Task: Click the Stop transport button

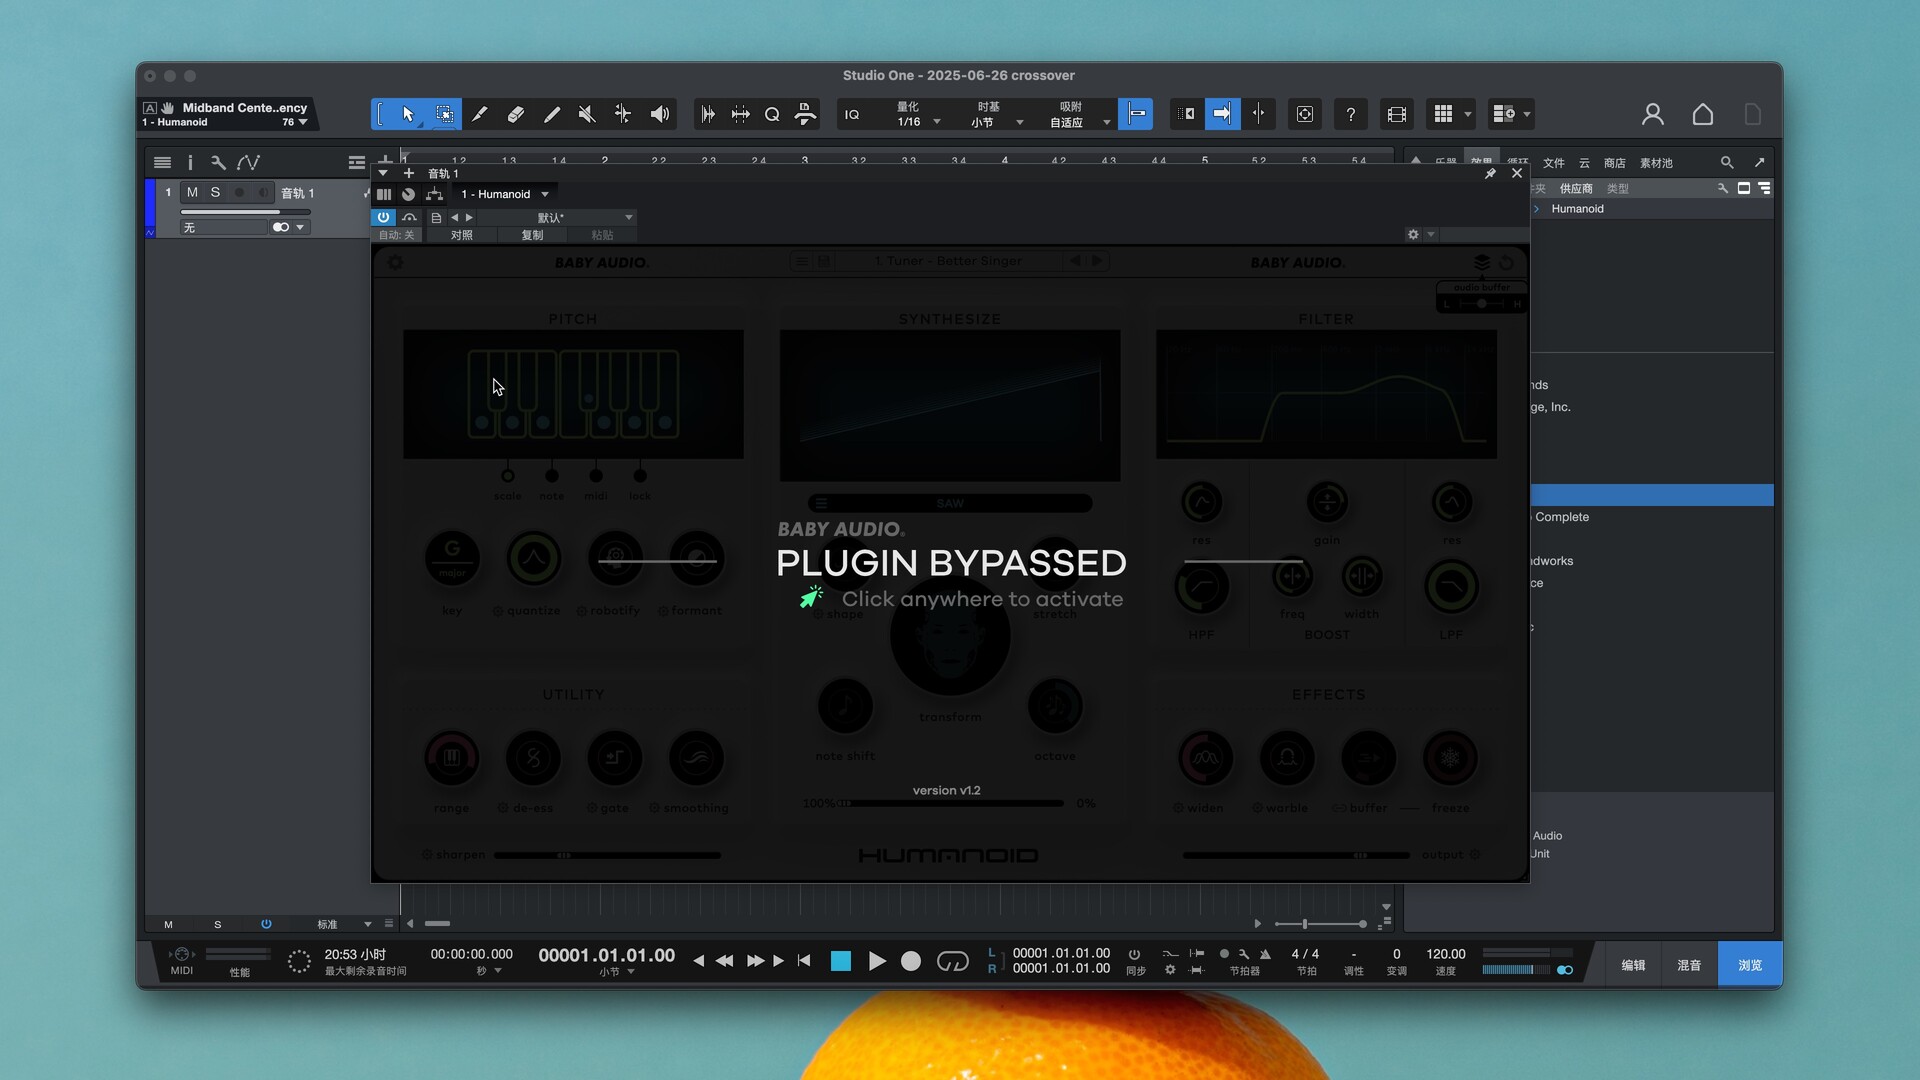Action: coord(841,961)
